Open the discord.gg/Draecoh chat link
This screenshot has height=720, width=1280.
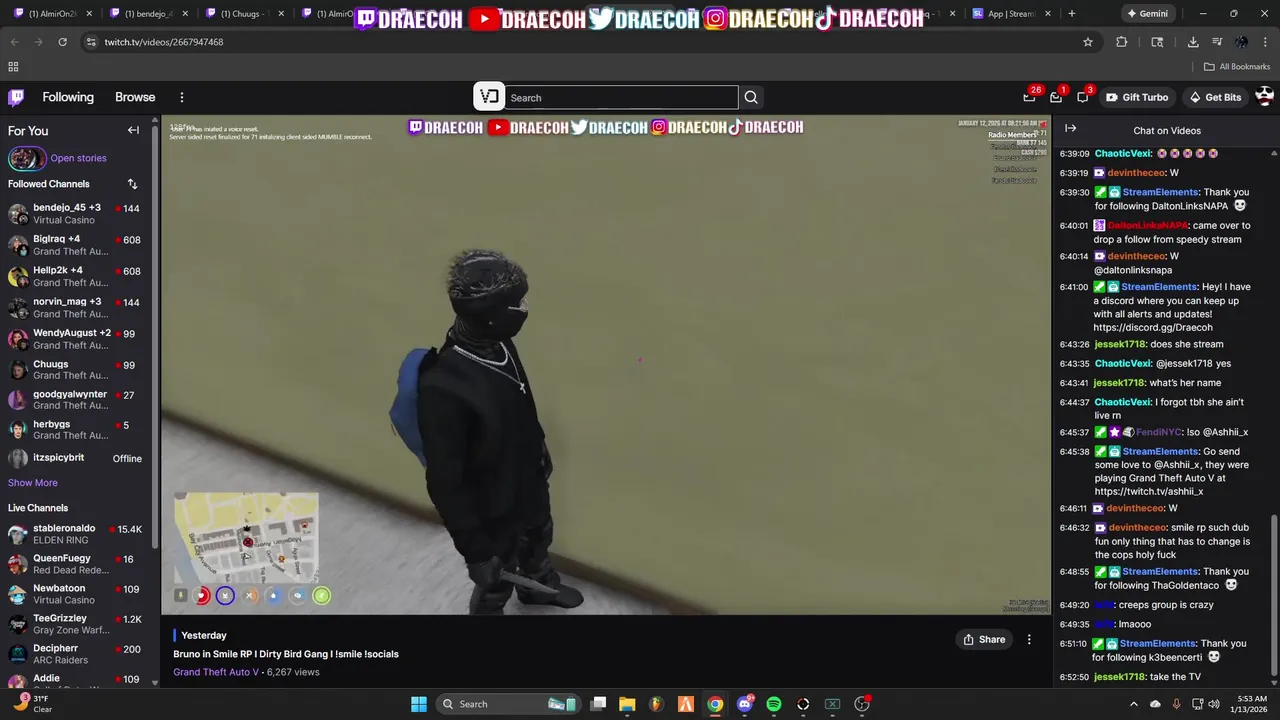(1153, 327)
